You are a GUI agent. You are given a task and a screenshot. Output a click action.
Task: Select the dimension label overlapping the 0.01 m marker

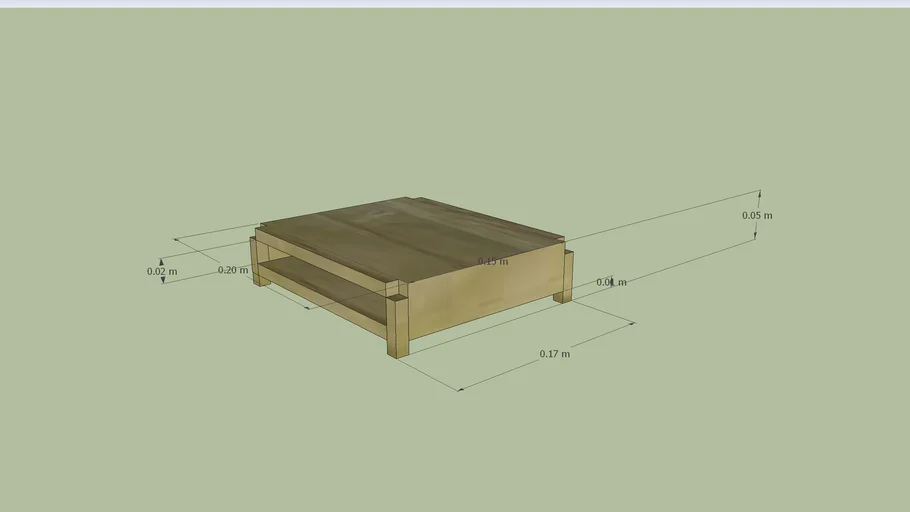point(612,282)
